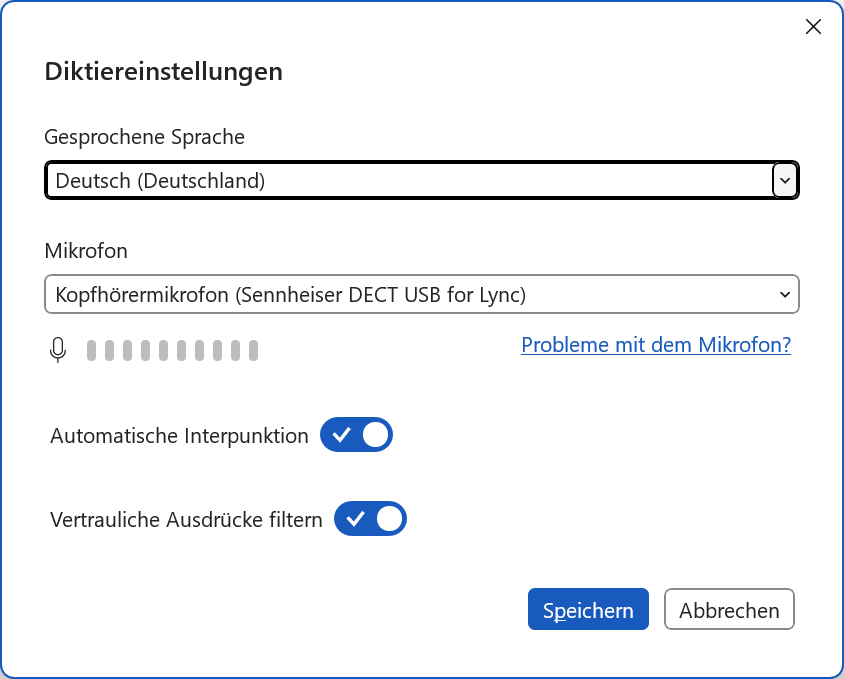Click the microphone icon beside level meter
Viewport: 844px width, 679px height.
(x=58, y=350)
